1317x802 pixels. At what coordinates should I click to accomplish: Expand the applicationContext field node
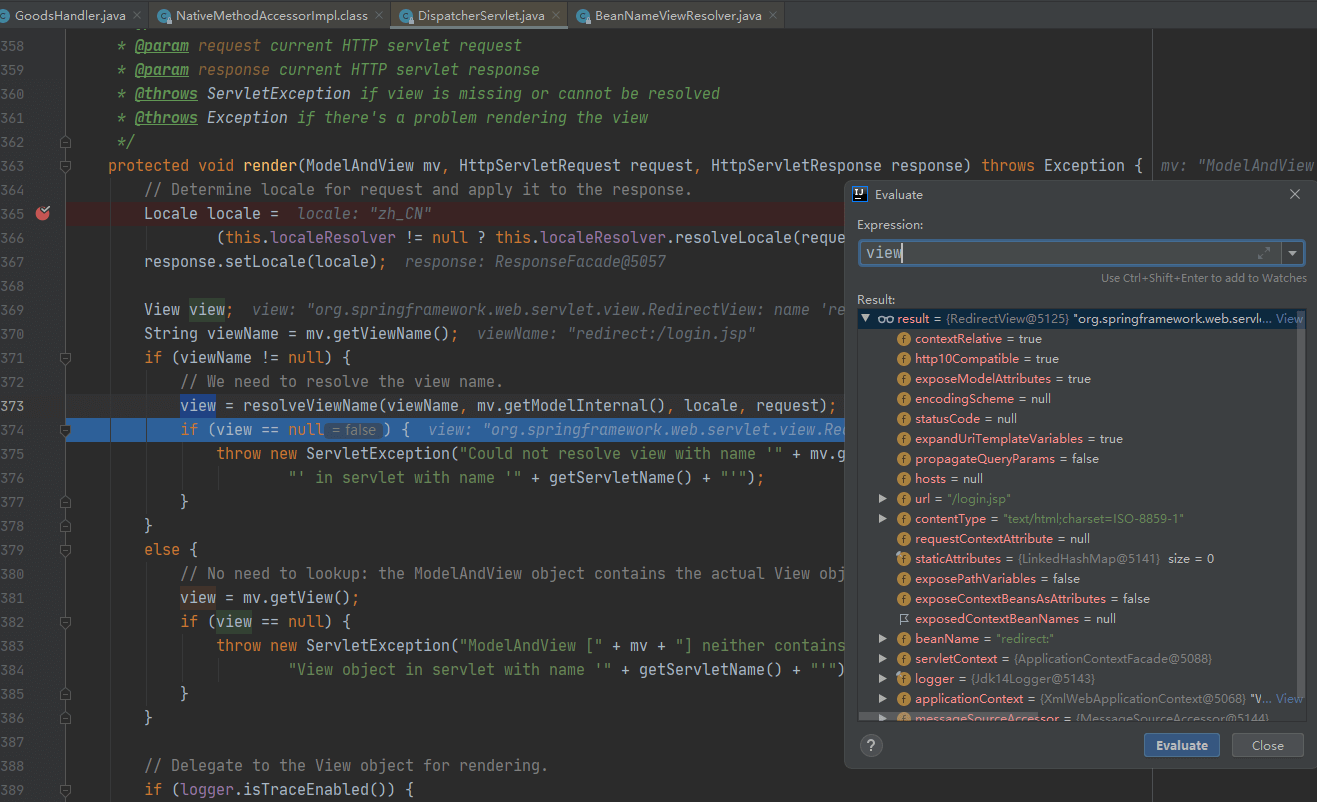pyautogui.click(x=883, y=699)
